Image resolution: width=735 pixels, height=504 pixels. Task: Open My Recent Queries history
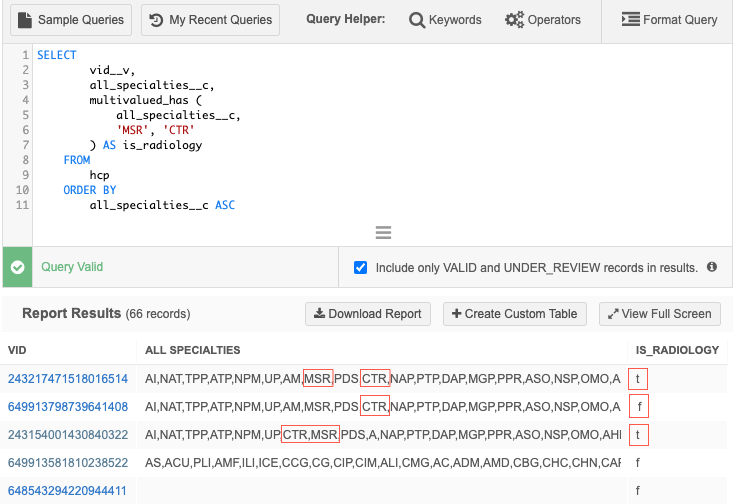[x=211, y=20]
